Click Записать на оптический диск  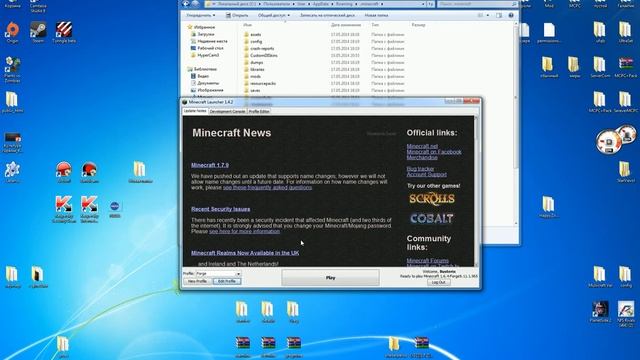coord(327,15)
